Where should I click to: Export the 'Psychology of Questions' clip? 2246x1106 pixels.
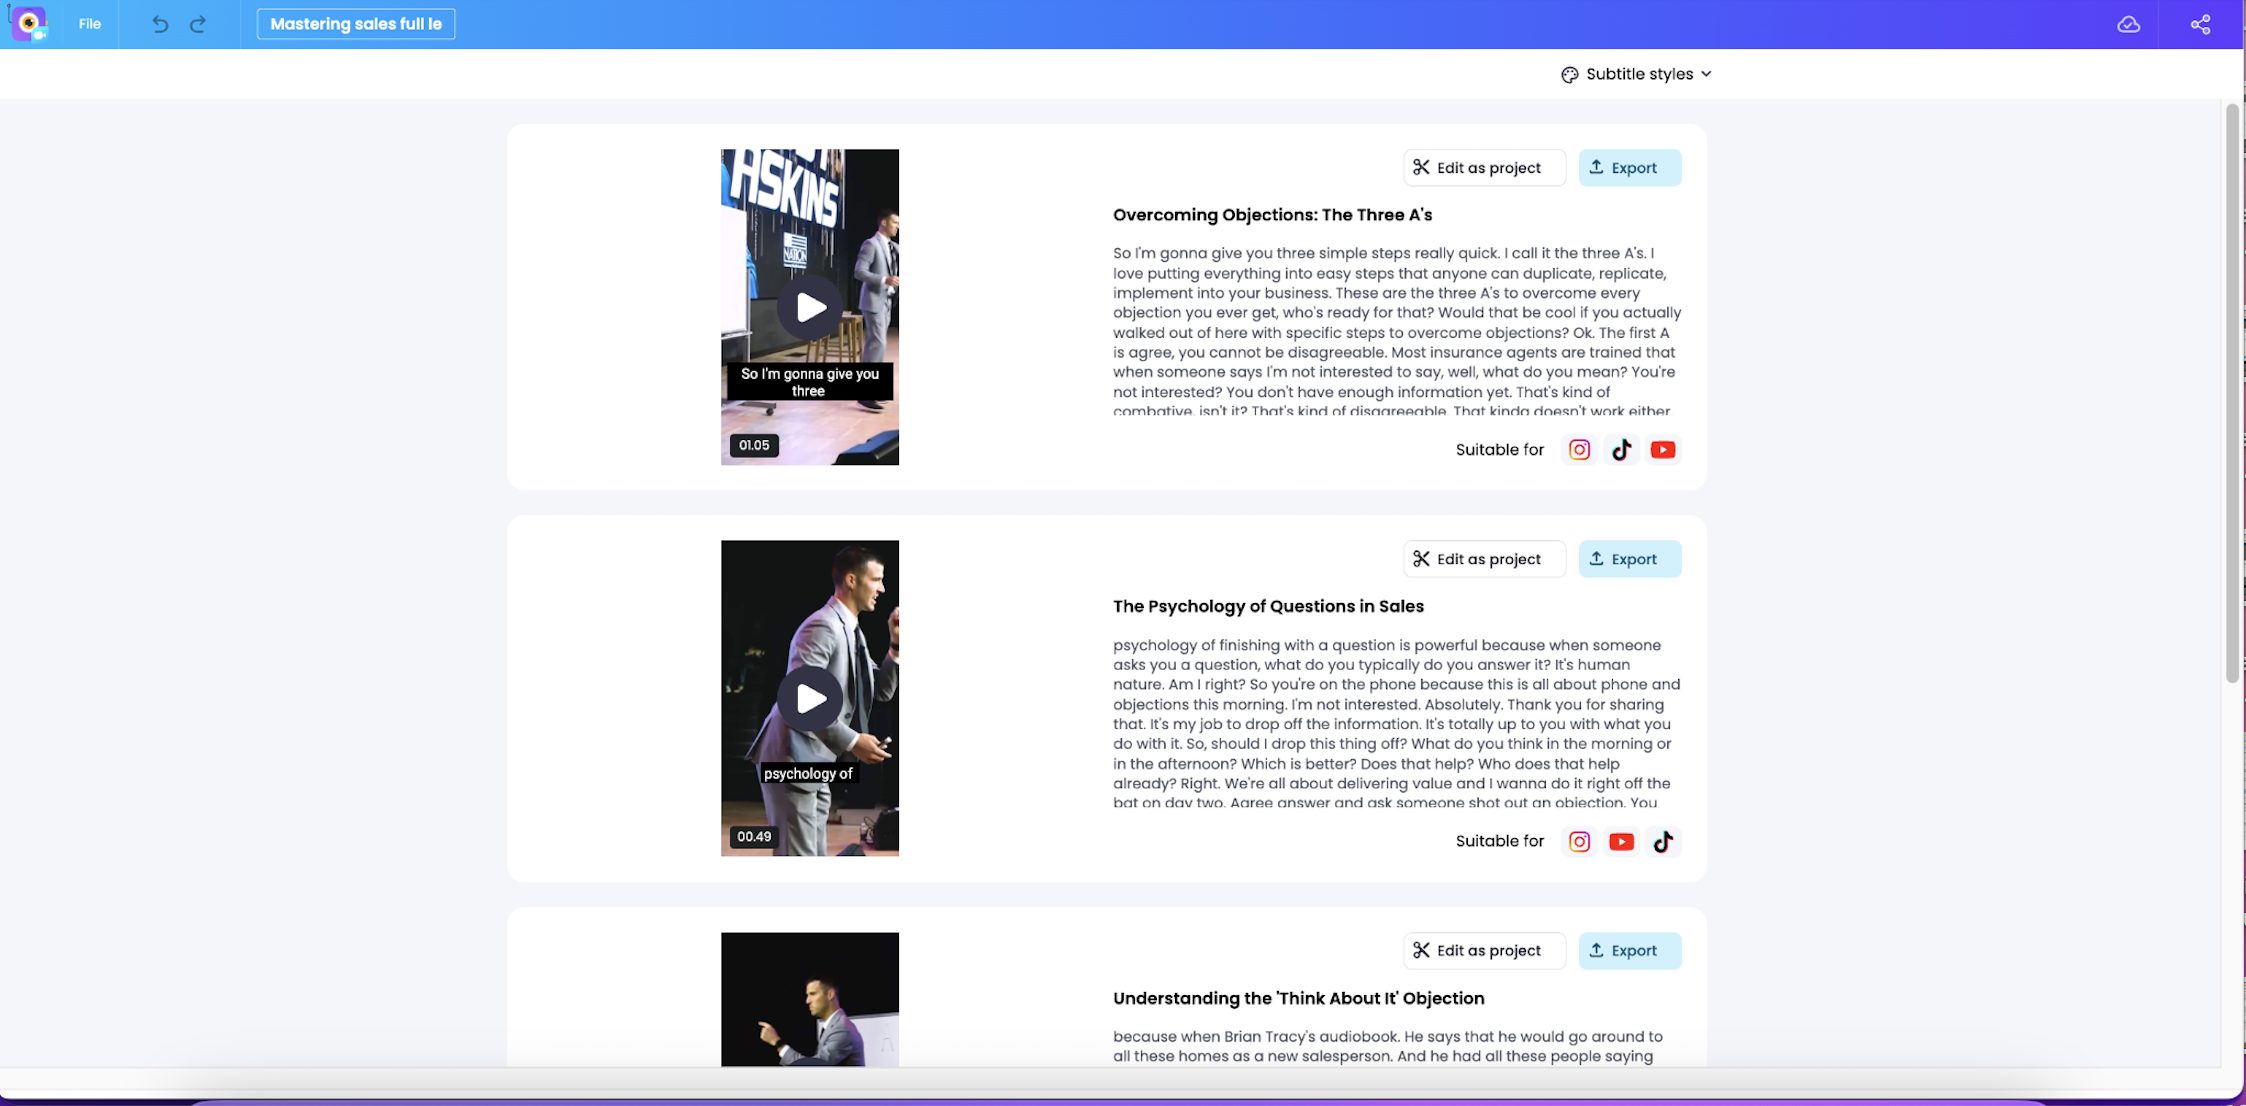coord(1630,559)
